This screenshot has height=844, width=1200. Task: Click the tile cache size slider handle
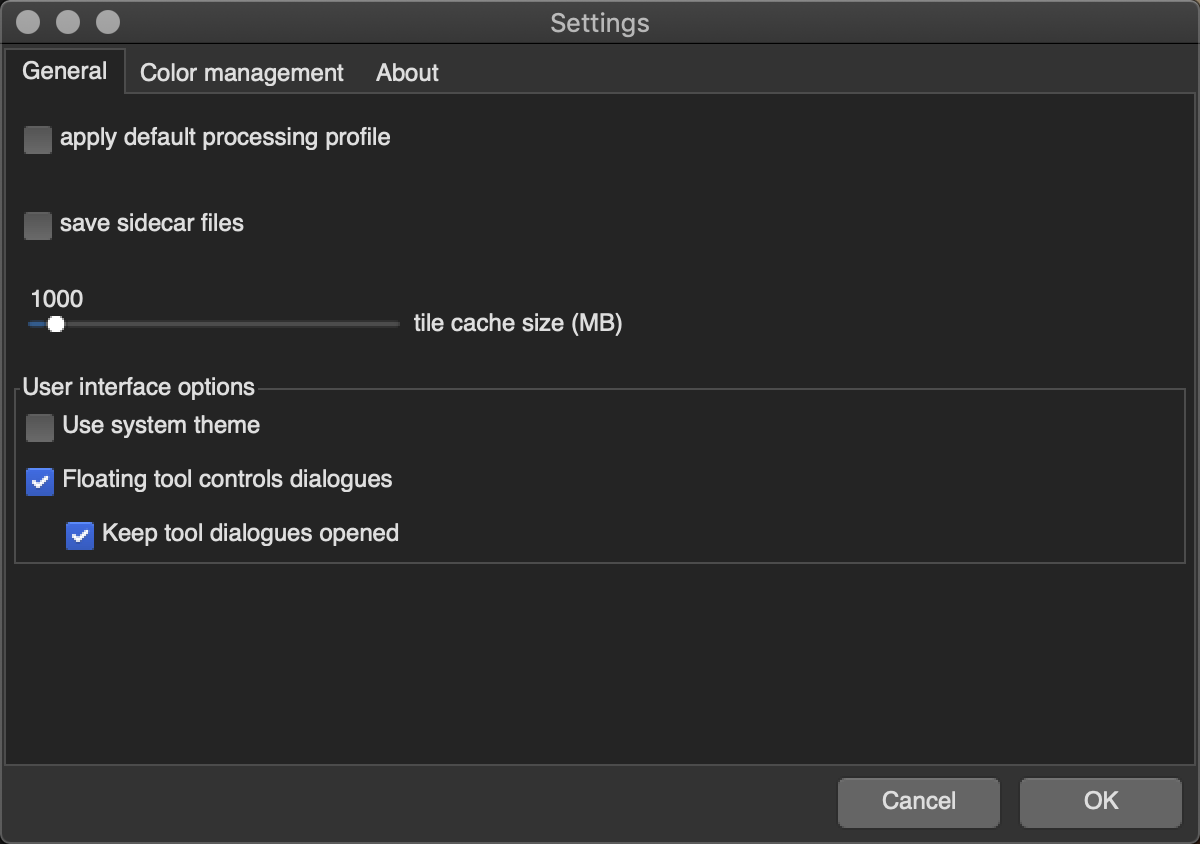tap(56, 324)
